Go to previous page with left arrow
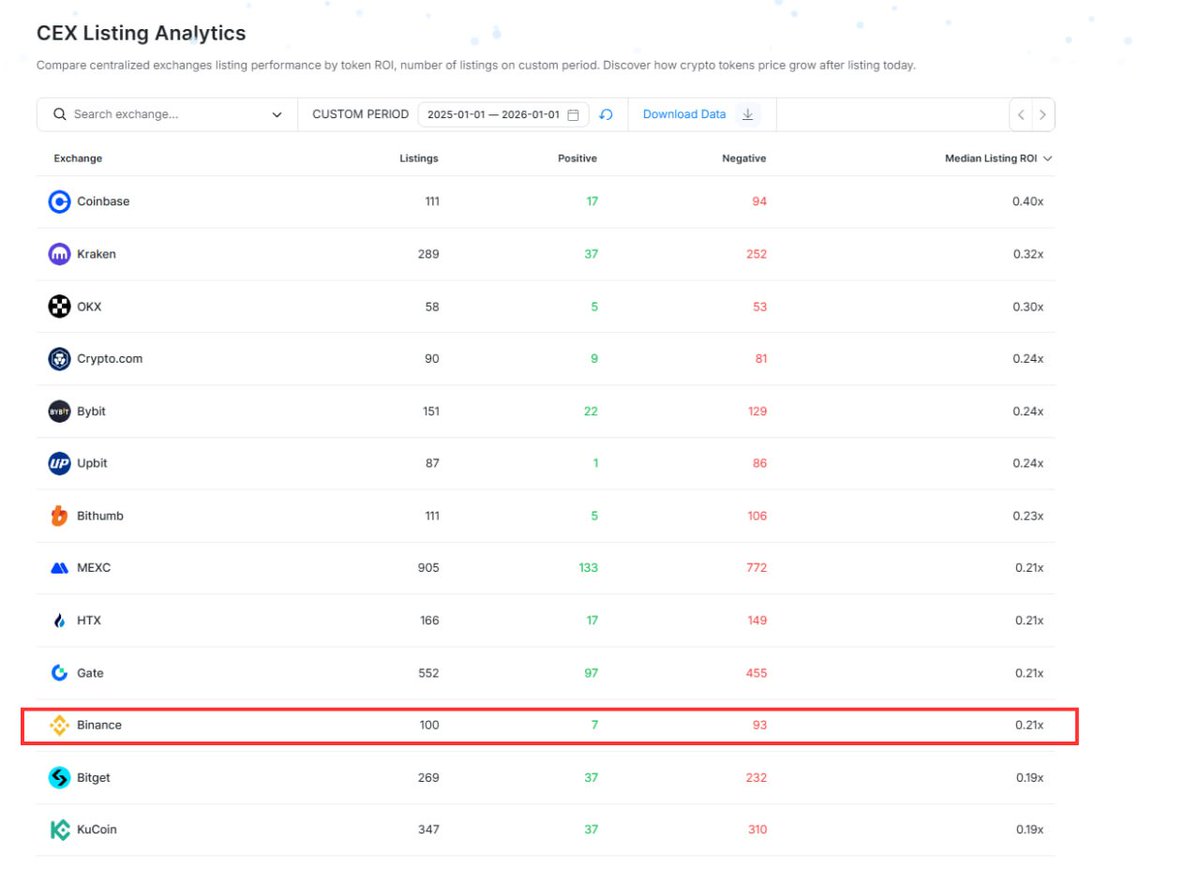1200x869 pixels. coord(1021,115)
